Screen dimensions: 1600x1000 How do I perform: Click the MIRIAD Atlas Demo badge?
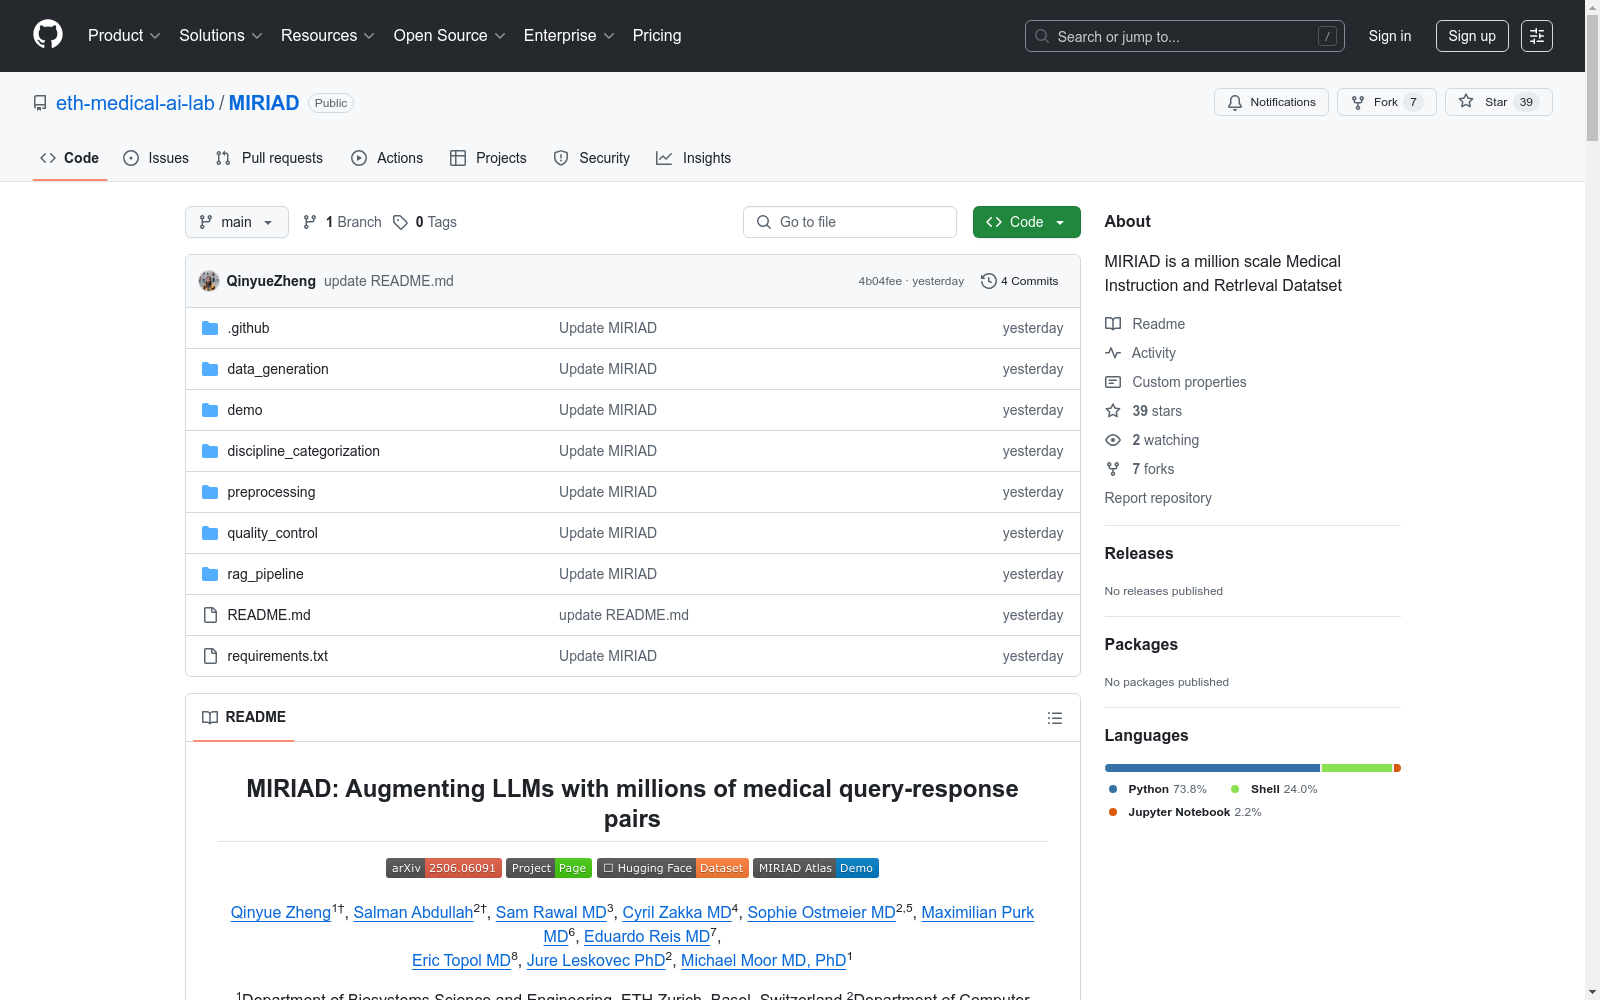[816, 868]
